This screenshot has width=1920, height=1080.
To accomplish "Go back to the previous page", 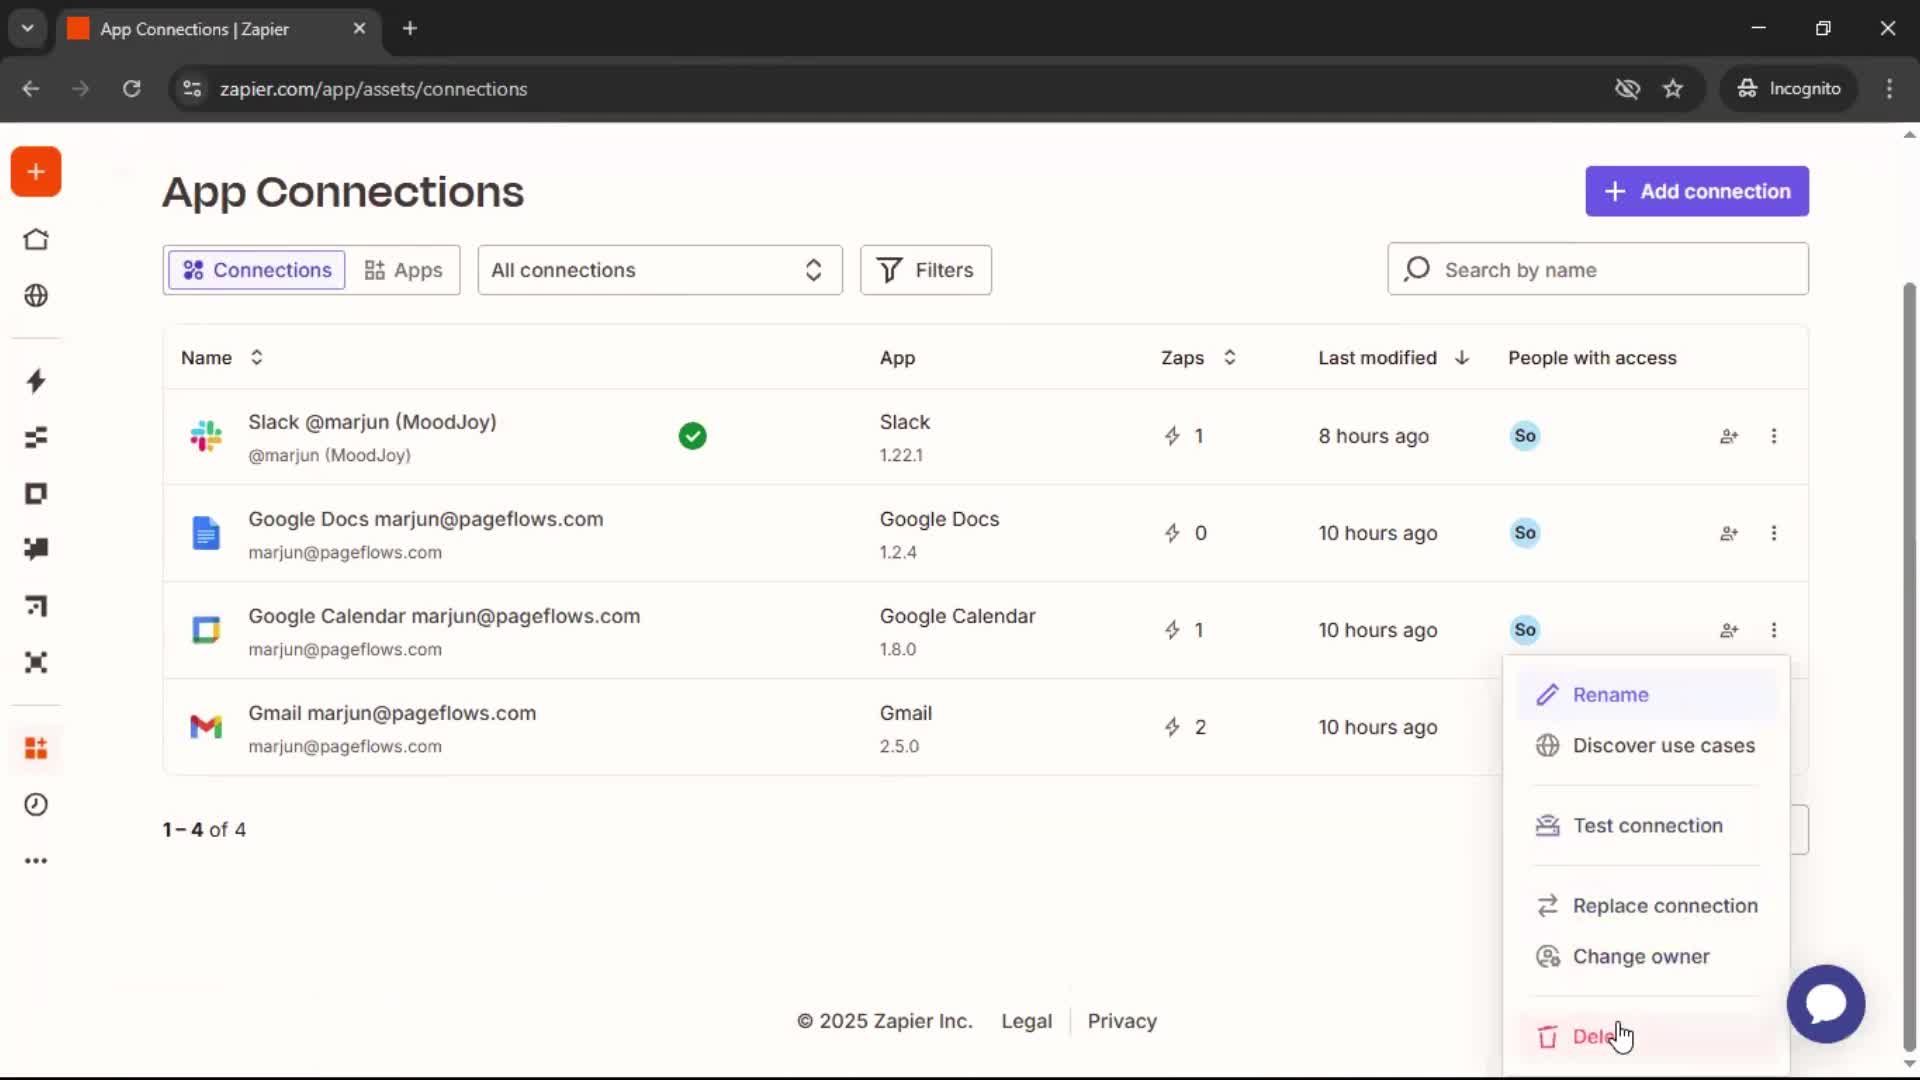I will click(x=31, y=89).
